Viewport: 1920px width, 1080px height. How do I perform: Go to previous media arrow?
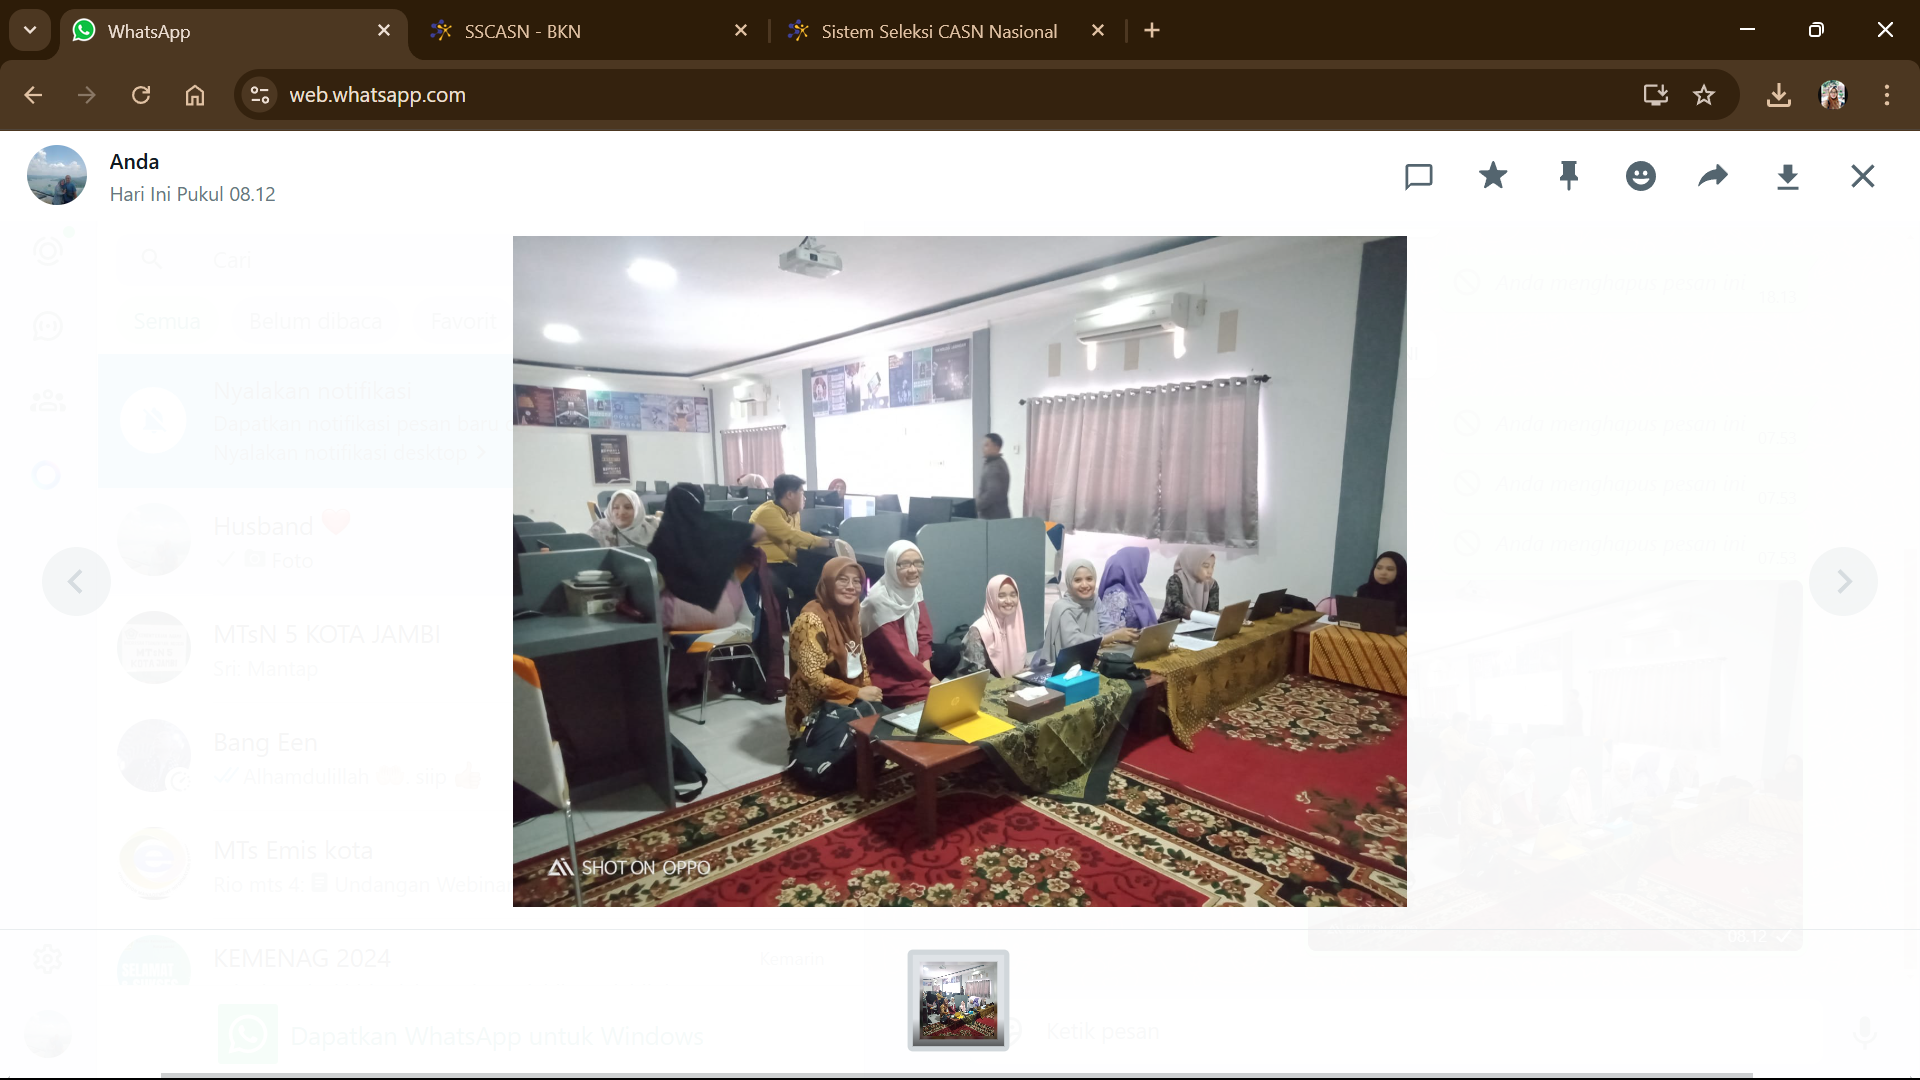75,581
